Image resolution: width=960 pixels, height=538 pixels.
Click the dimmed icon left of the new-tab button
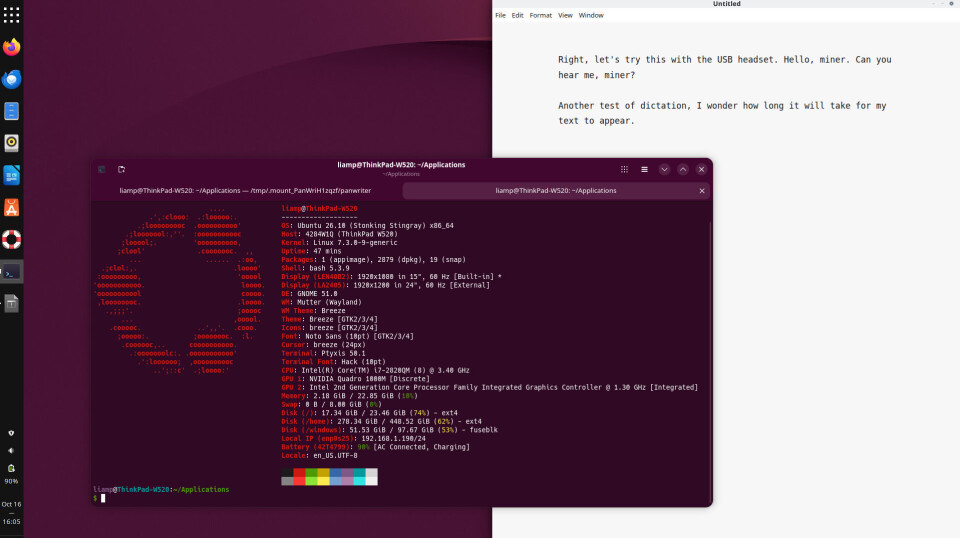(102, 170)
